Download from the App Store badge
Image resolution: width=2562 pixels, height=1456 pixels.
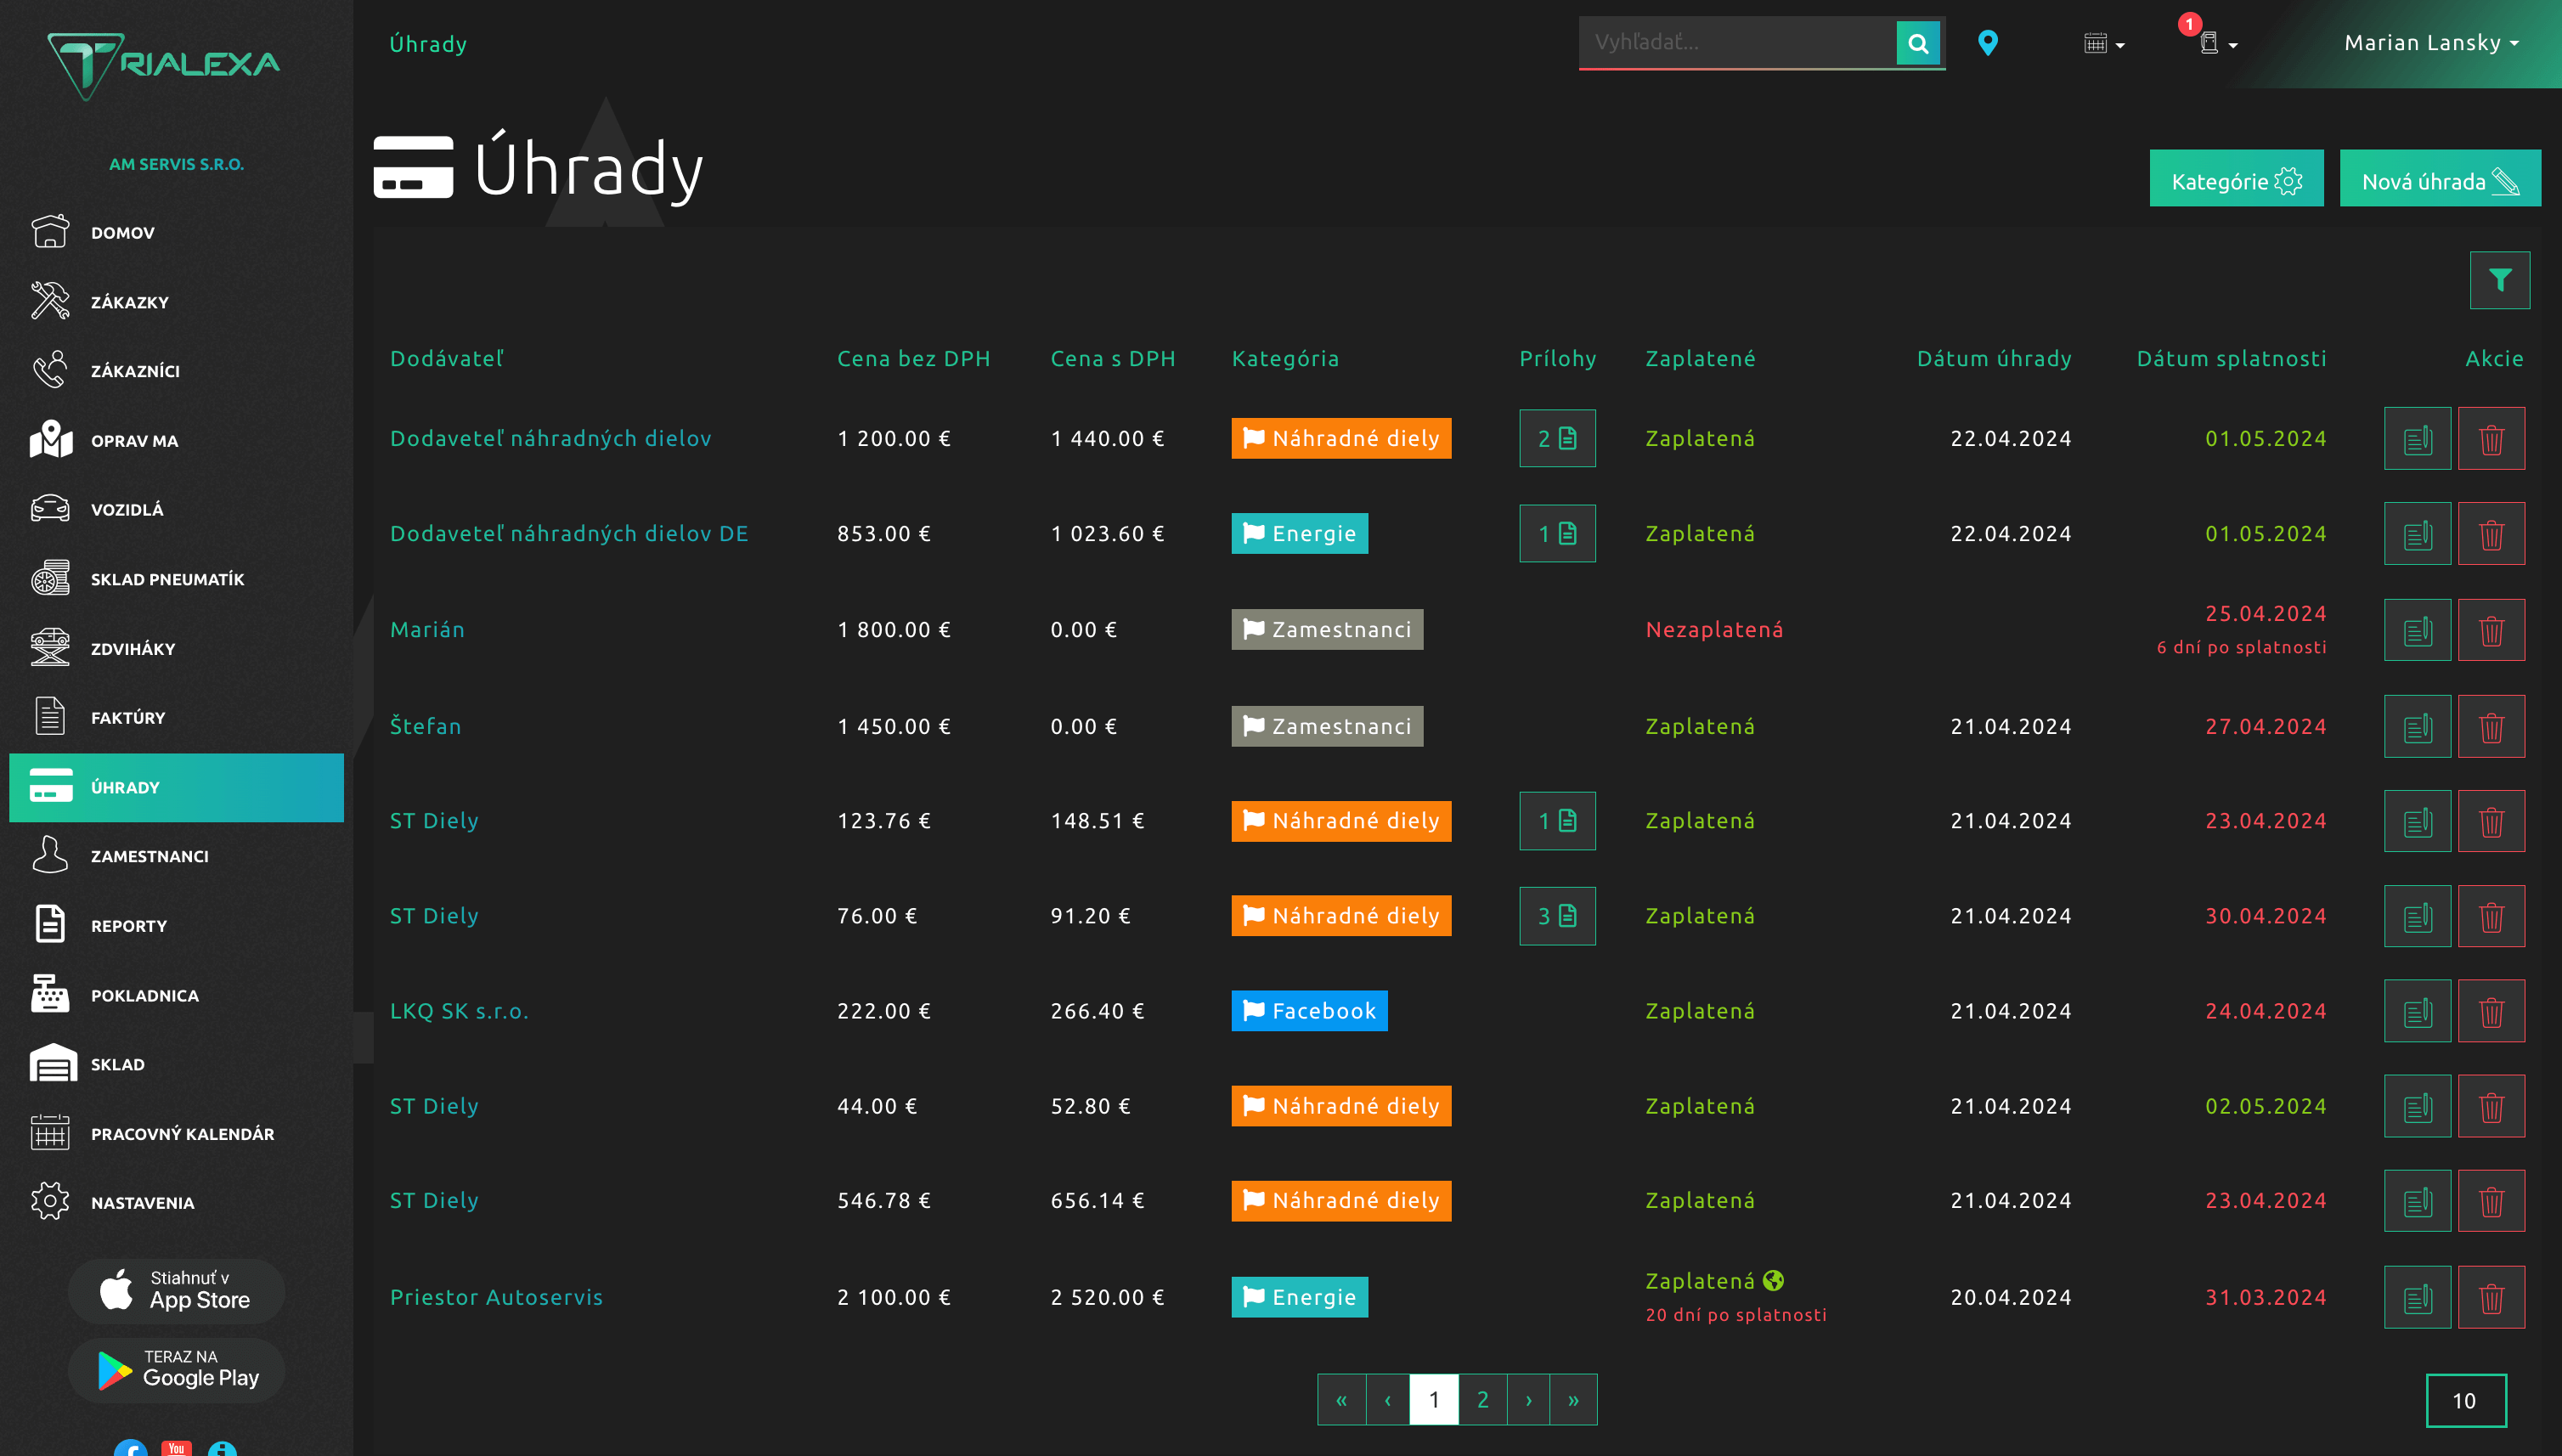(x=176, y=1290)
